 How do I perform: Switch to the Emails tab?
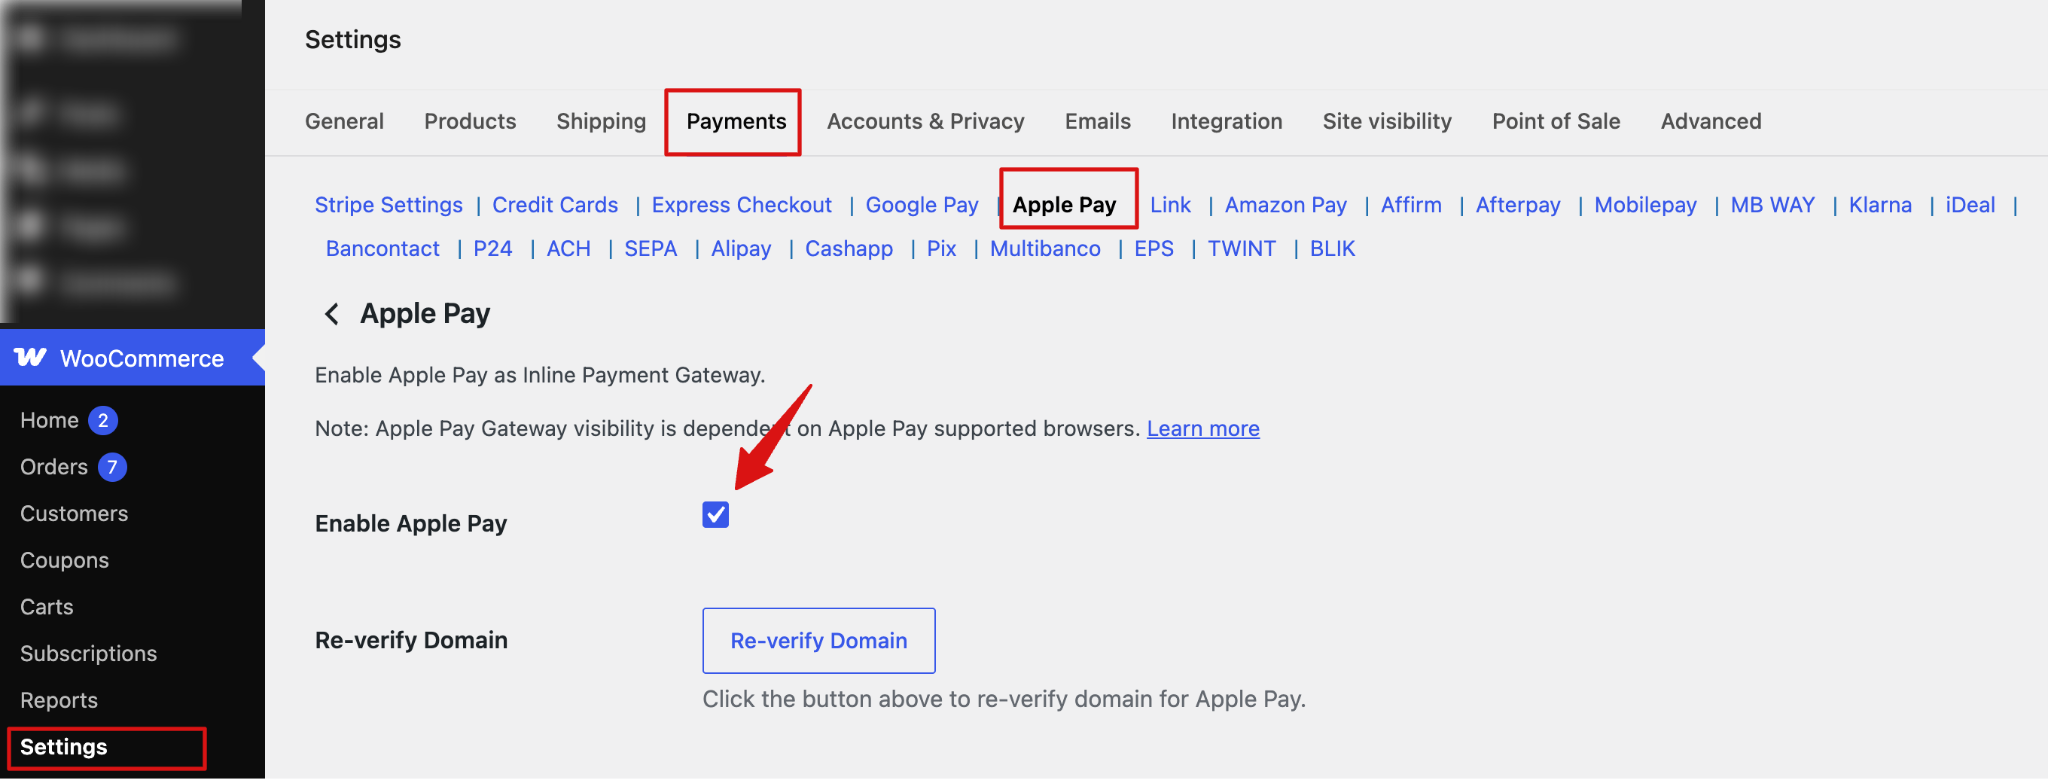1098,121
